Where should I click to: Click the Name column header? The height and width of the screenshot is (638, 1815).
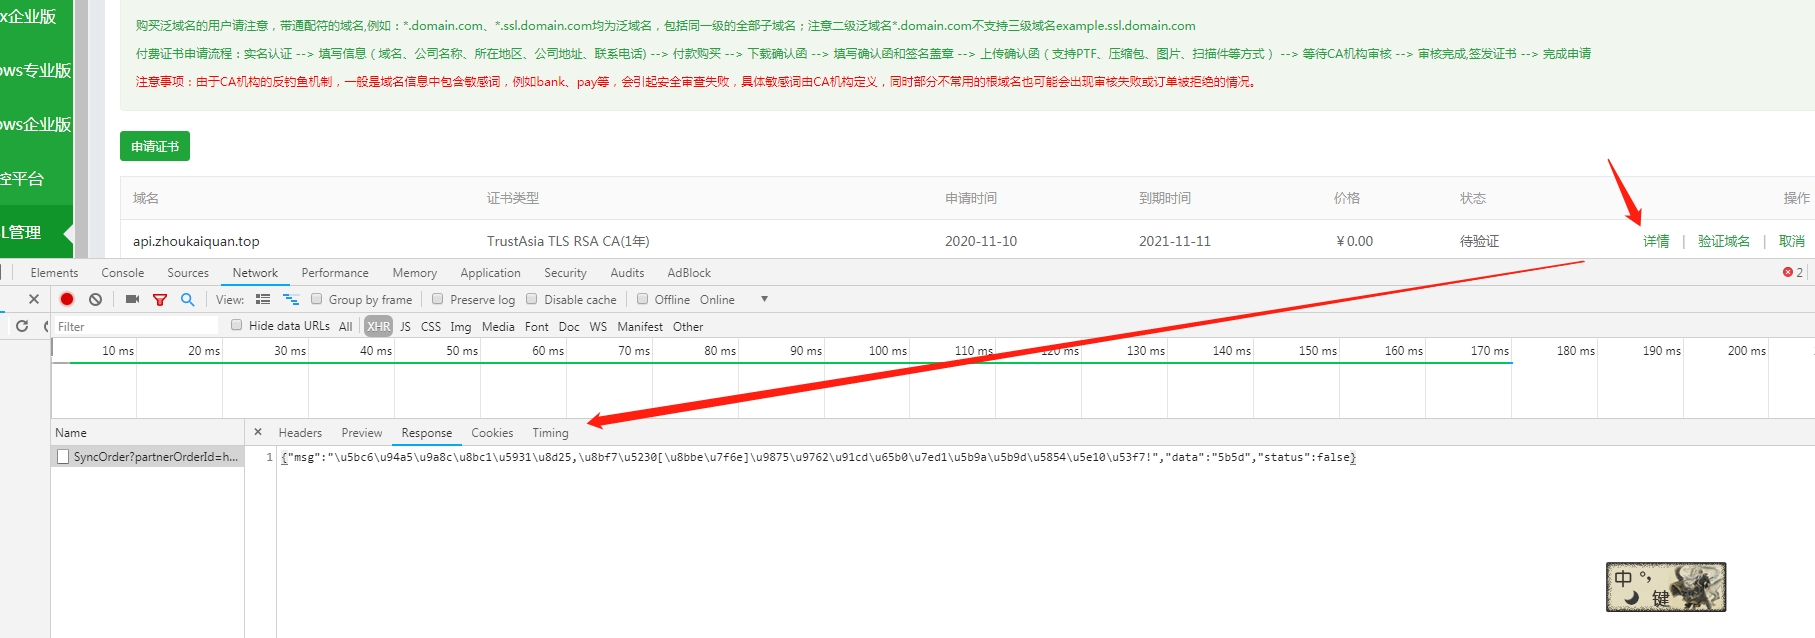pos(148,432)
